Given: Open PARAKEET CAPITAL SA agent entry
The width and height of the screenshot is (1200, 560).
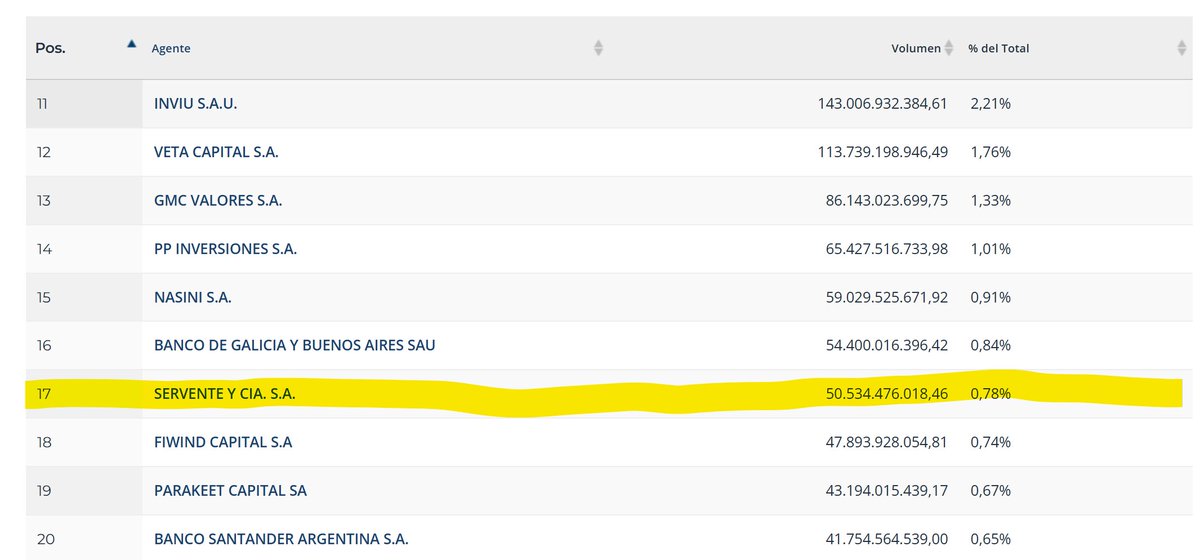Looking at the screenshot, I should tap(230, 490).
